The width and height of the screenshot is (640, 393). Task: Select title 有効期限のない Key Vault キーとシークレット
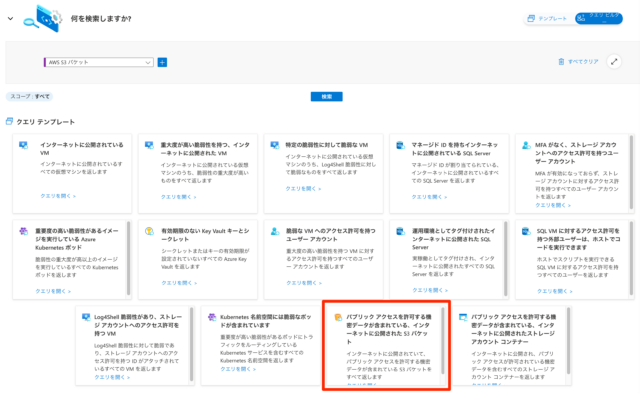[205, 235]
